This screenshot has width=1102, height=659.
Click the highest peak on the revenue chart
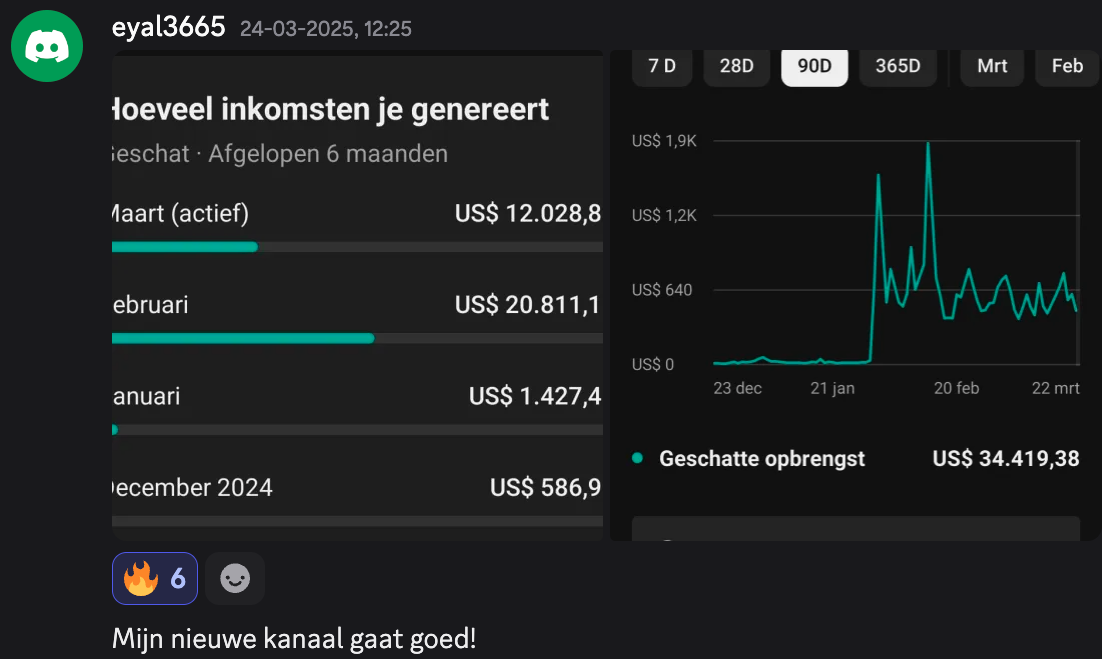(x=928, y=144)
